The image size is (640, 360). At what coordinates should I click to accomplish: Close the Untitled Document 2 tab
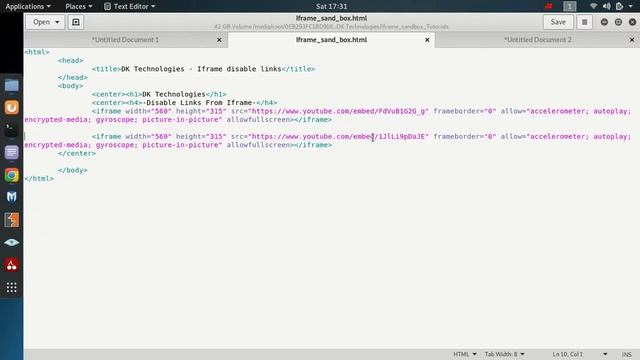[632, 40]
